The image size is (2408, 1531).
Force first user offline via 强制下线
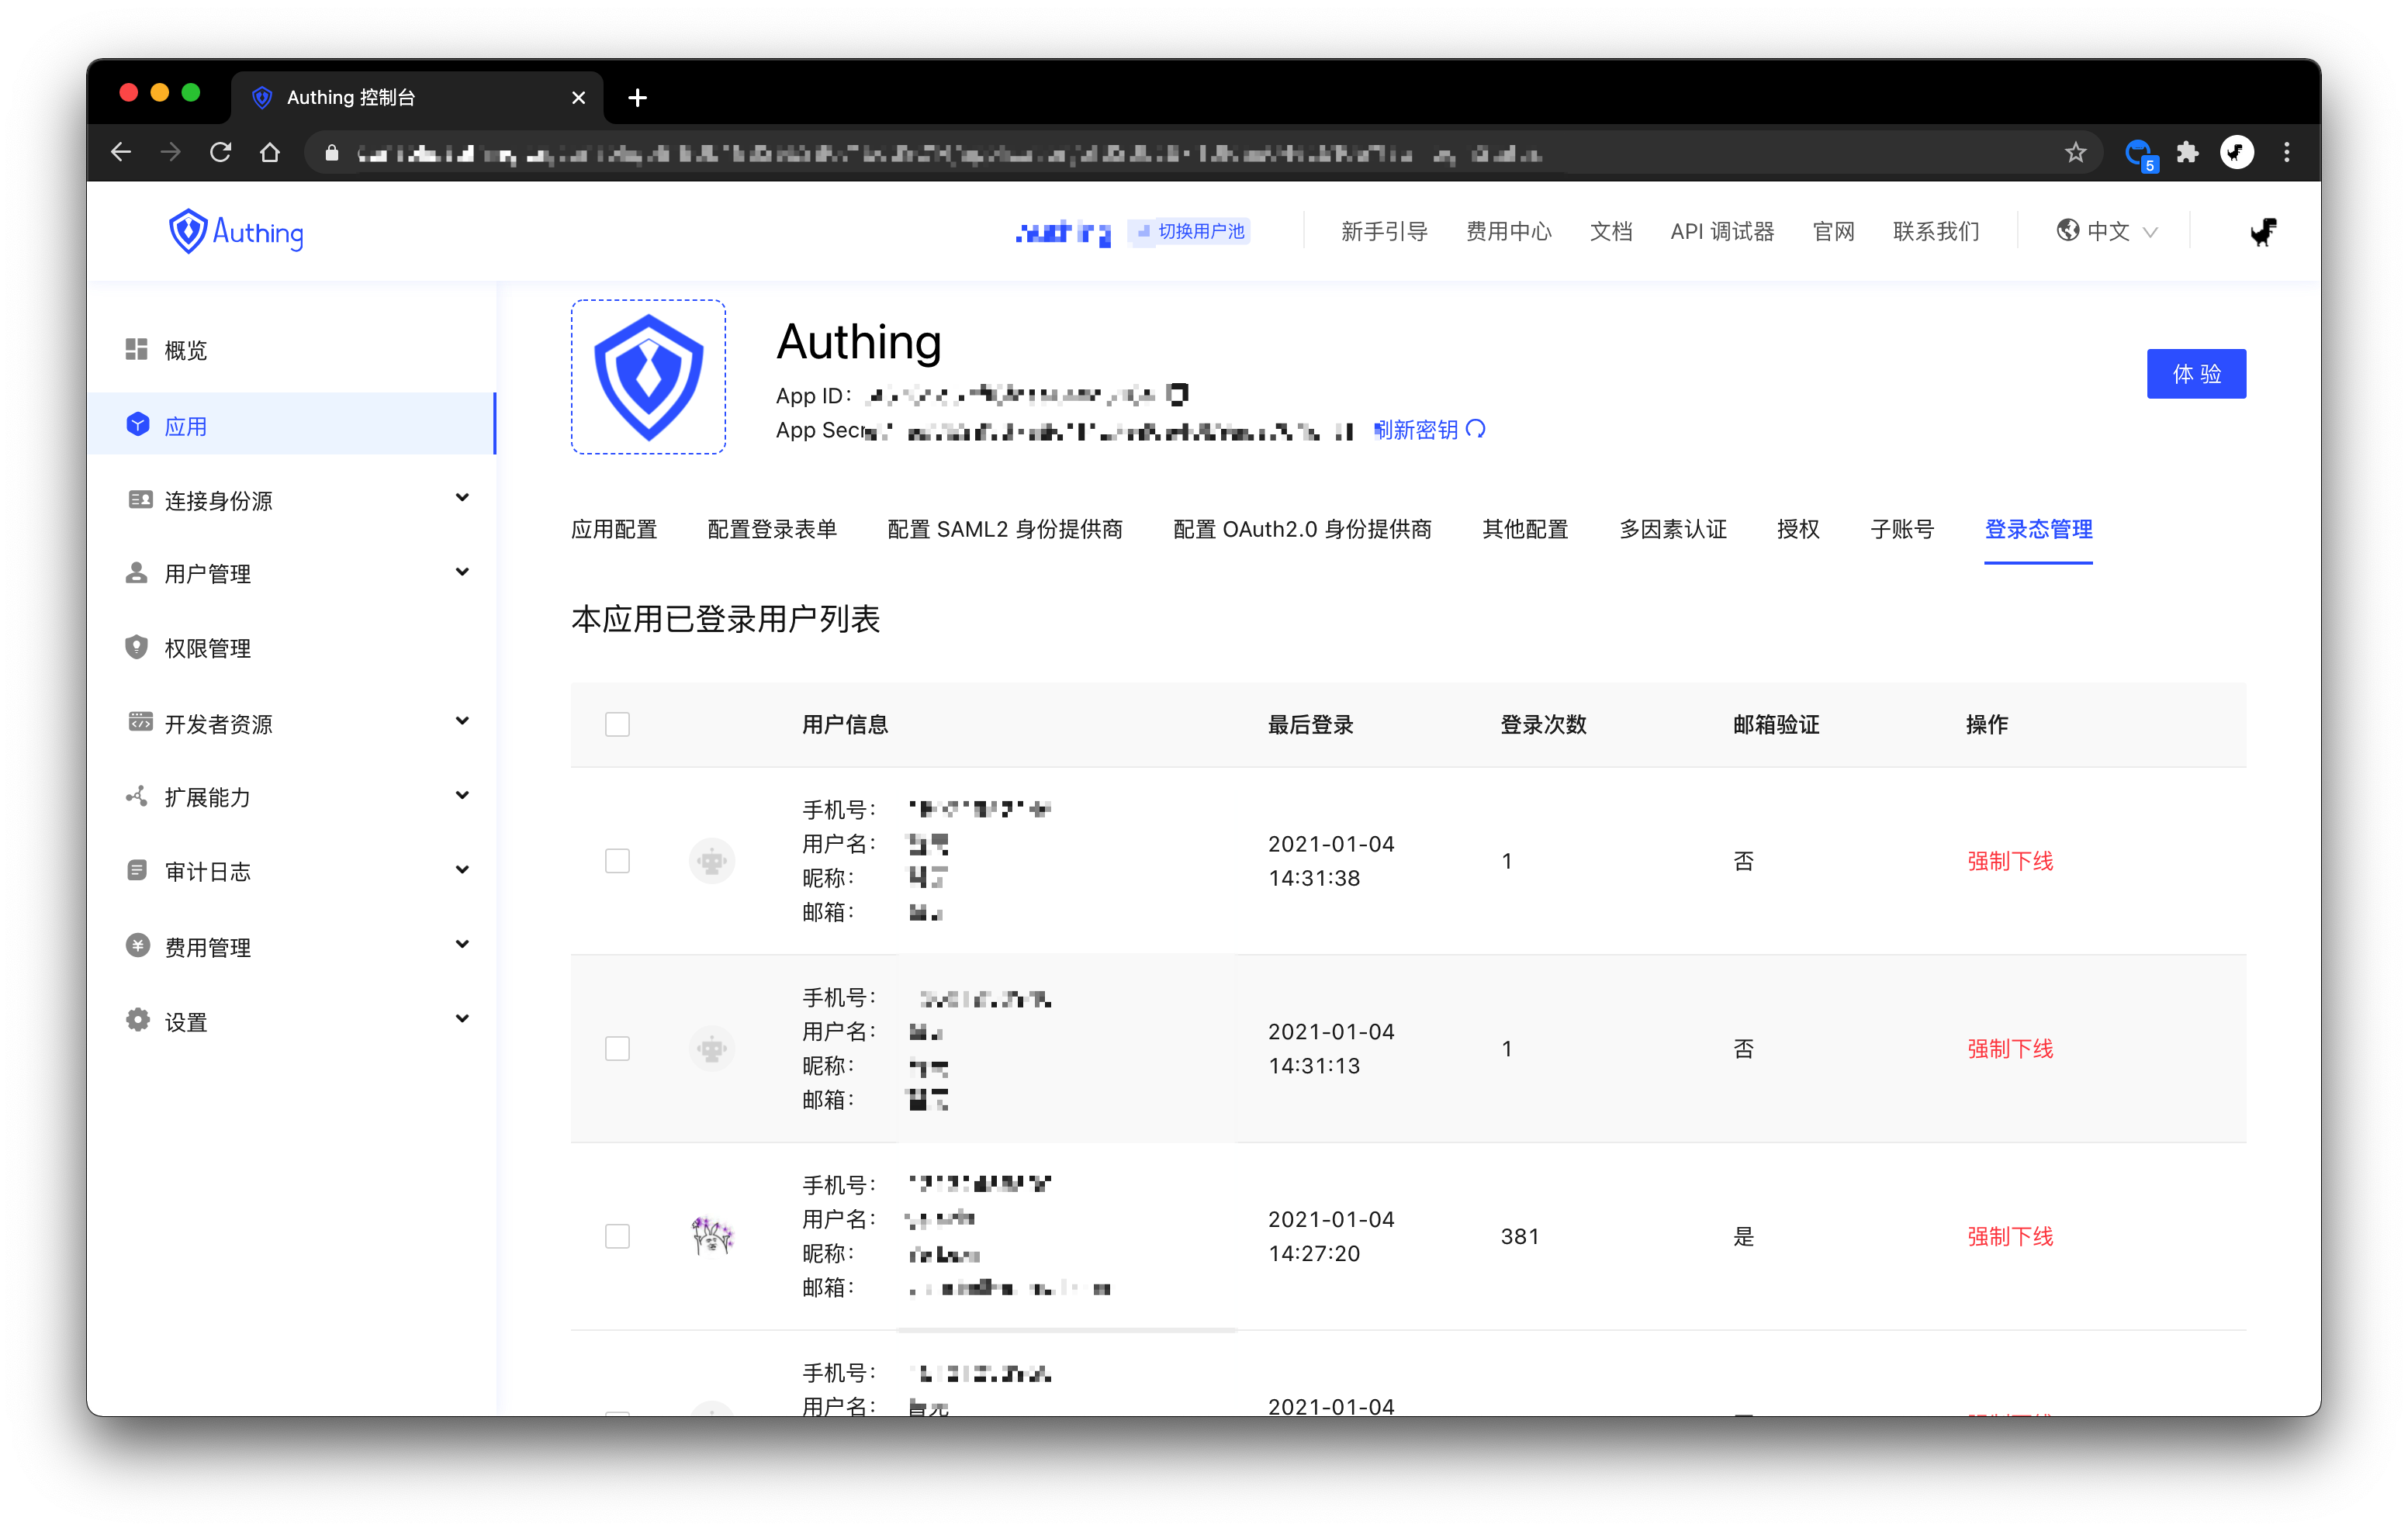pos(2009,860)
